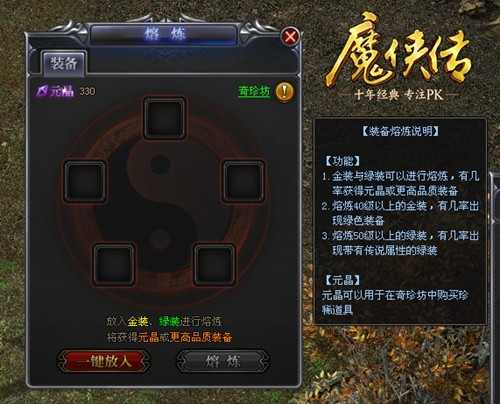Select the 元晶 amount 330
Viewport: 500px width, 404px height.
(87, 91)
